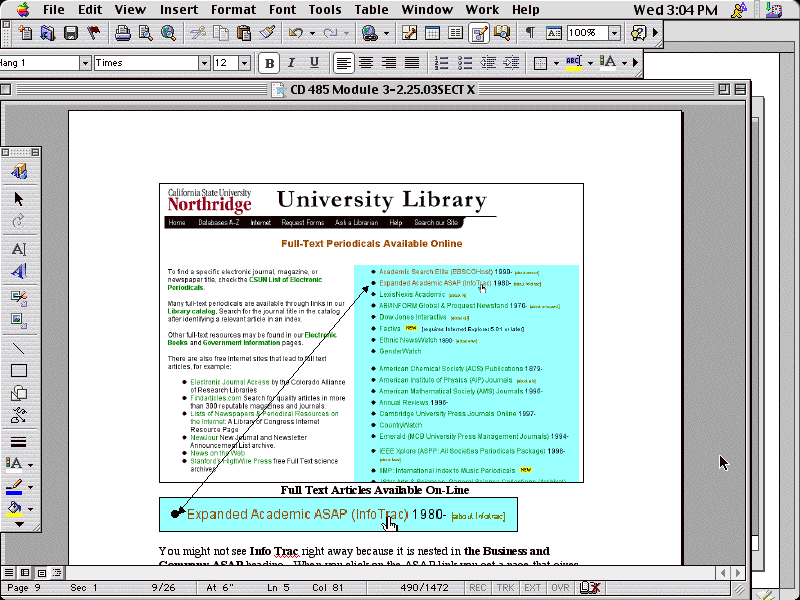Click the Apple menu icon
Viewport: 800px width, 600px height.
point(23,9)
